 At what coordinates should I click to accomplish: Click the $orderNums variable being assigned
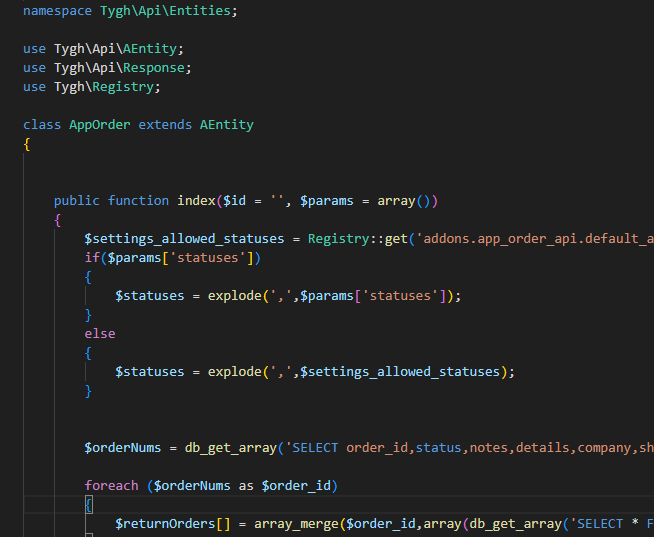[123, 447]
